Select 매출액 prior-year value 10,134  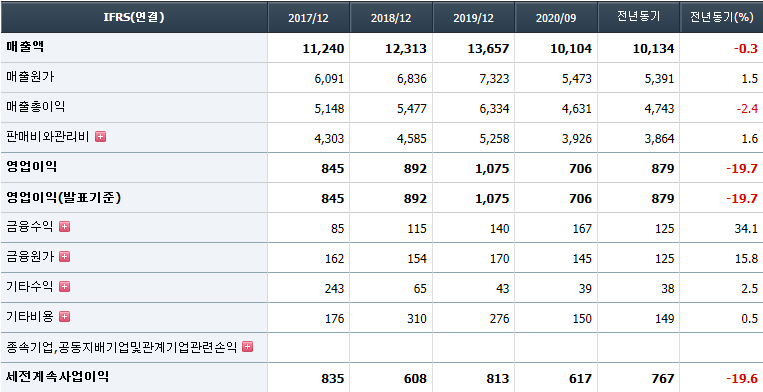654,49
